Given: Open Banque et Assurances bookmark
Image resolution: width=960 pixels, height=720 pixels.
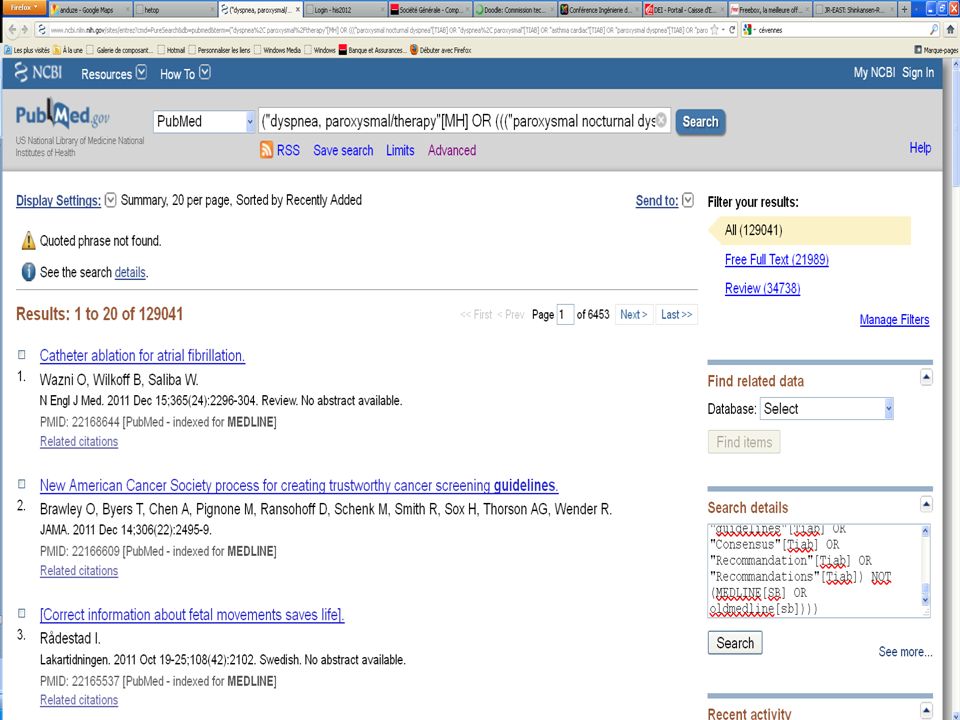Looking at the screenshot, I should click(x=372, y=50).
